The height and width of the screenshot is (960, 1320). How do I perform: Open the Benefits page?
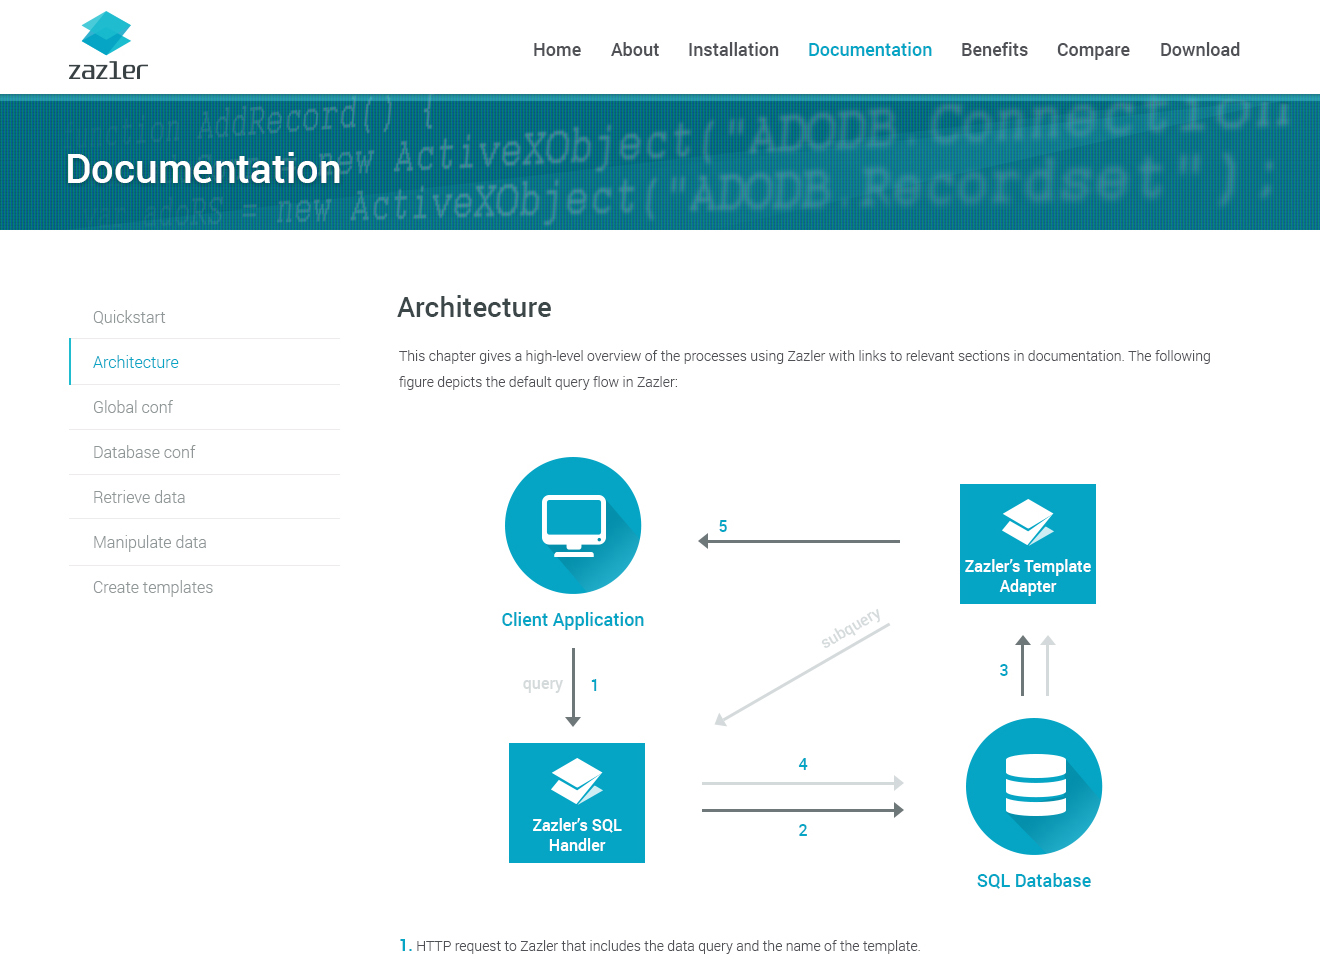[994, 50]
